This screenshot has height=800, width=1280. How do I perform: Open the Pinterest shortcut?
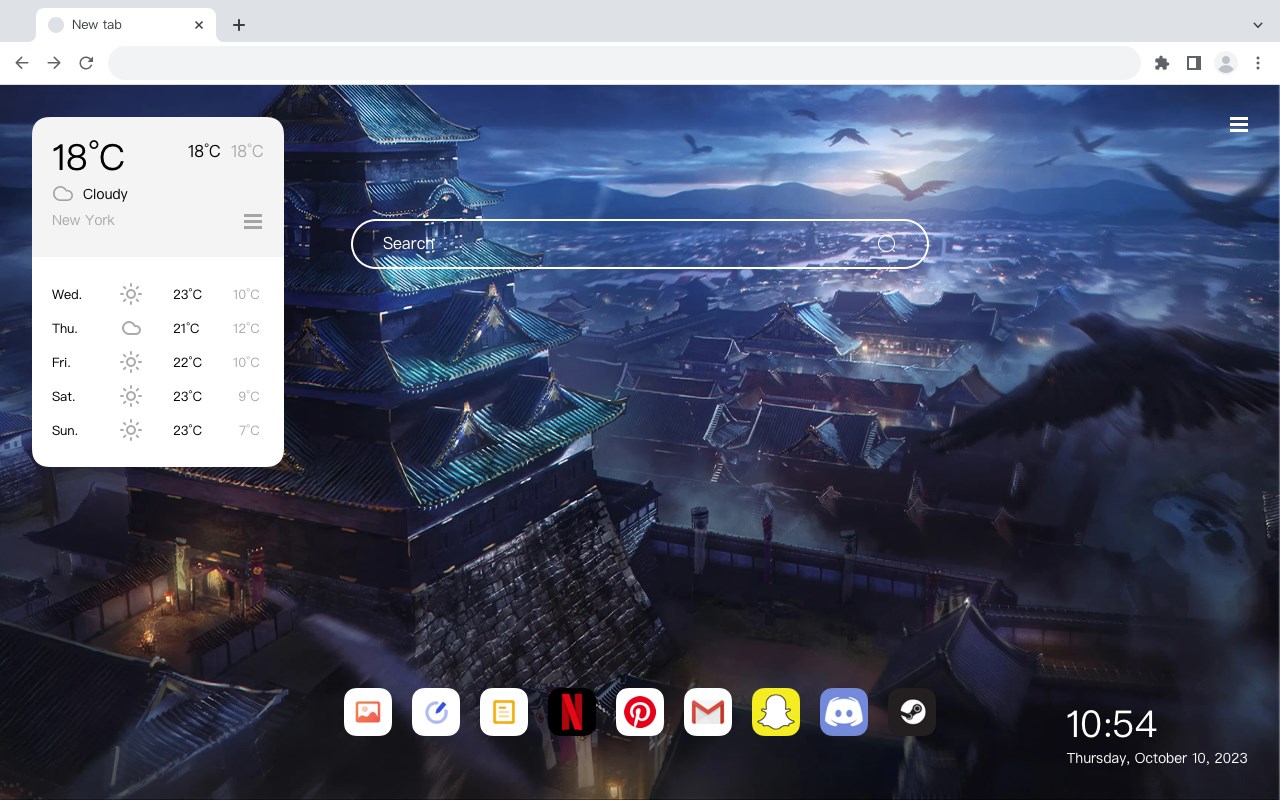640,712
